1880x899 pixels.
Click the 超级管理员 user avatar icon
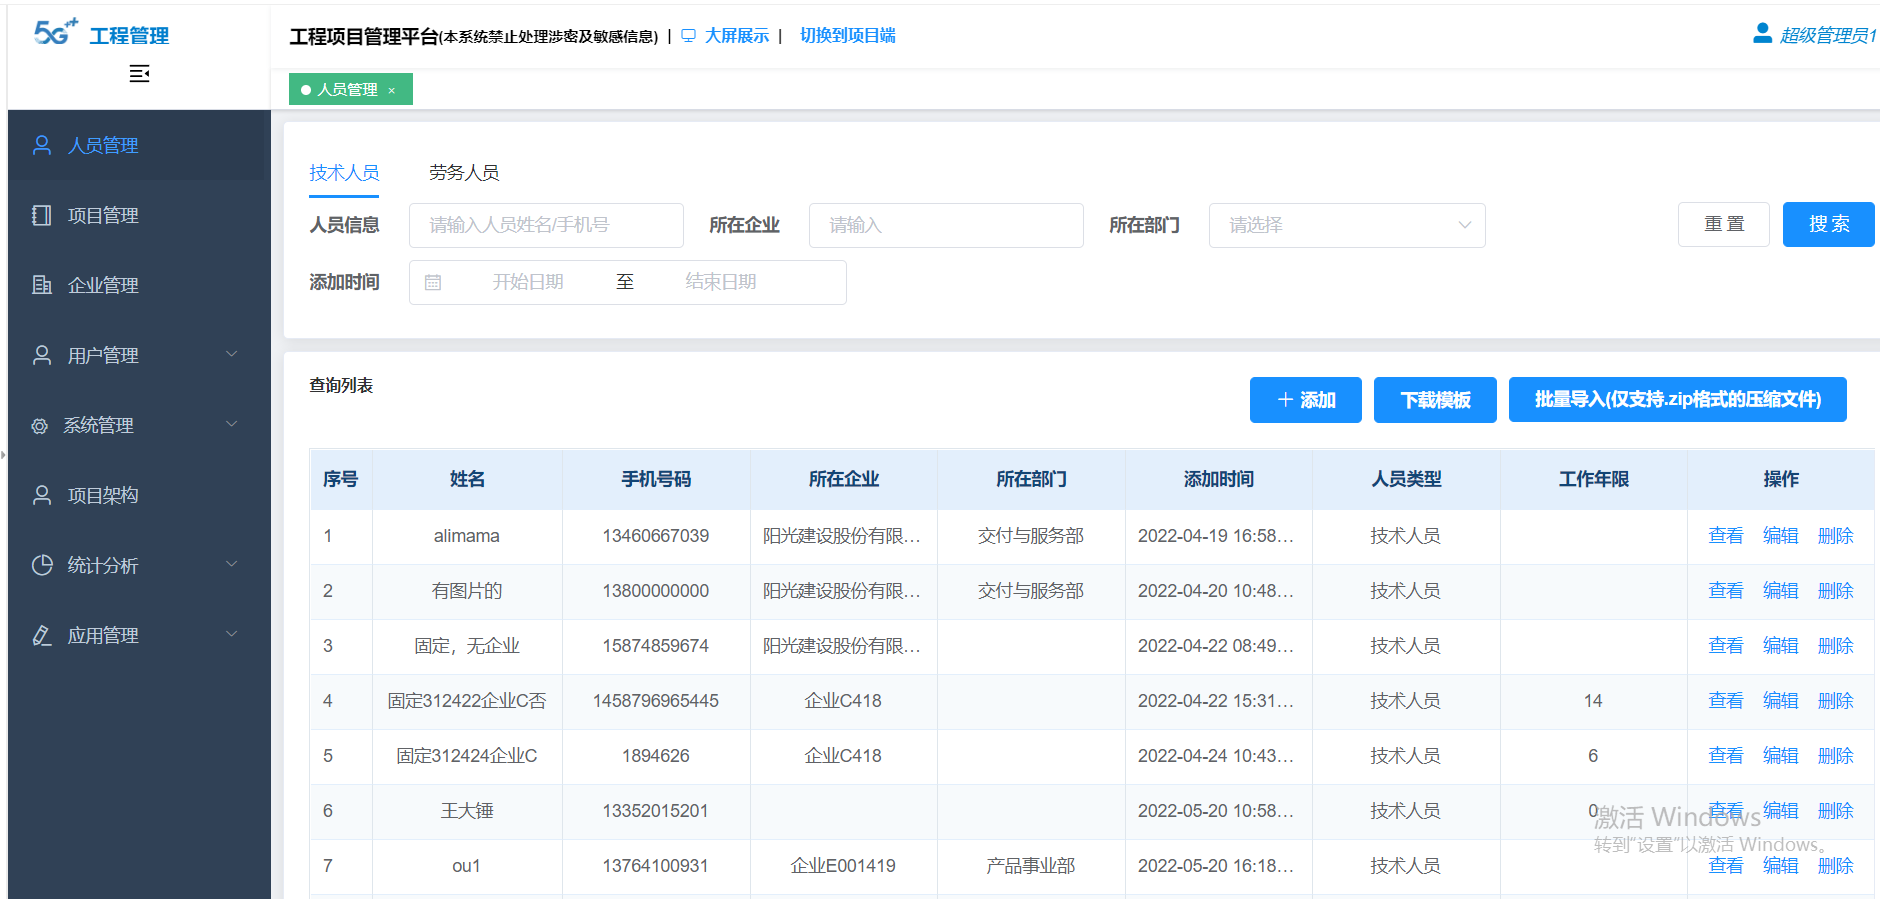[x=1762, y=33]
